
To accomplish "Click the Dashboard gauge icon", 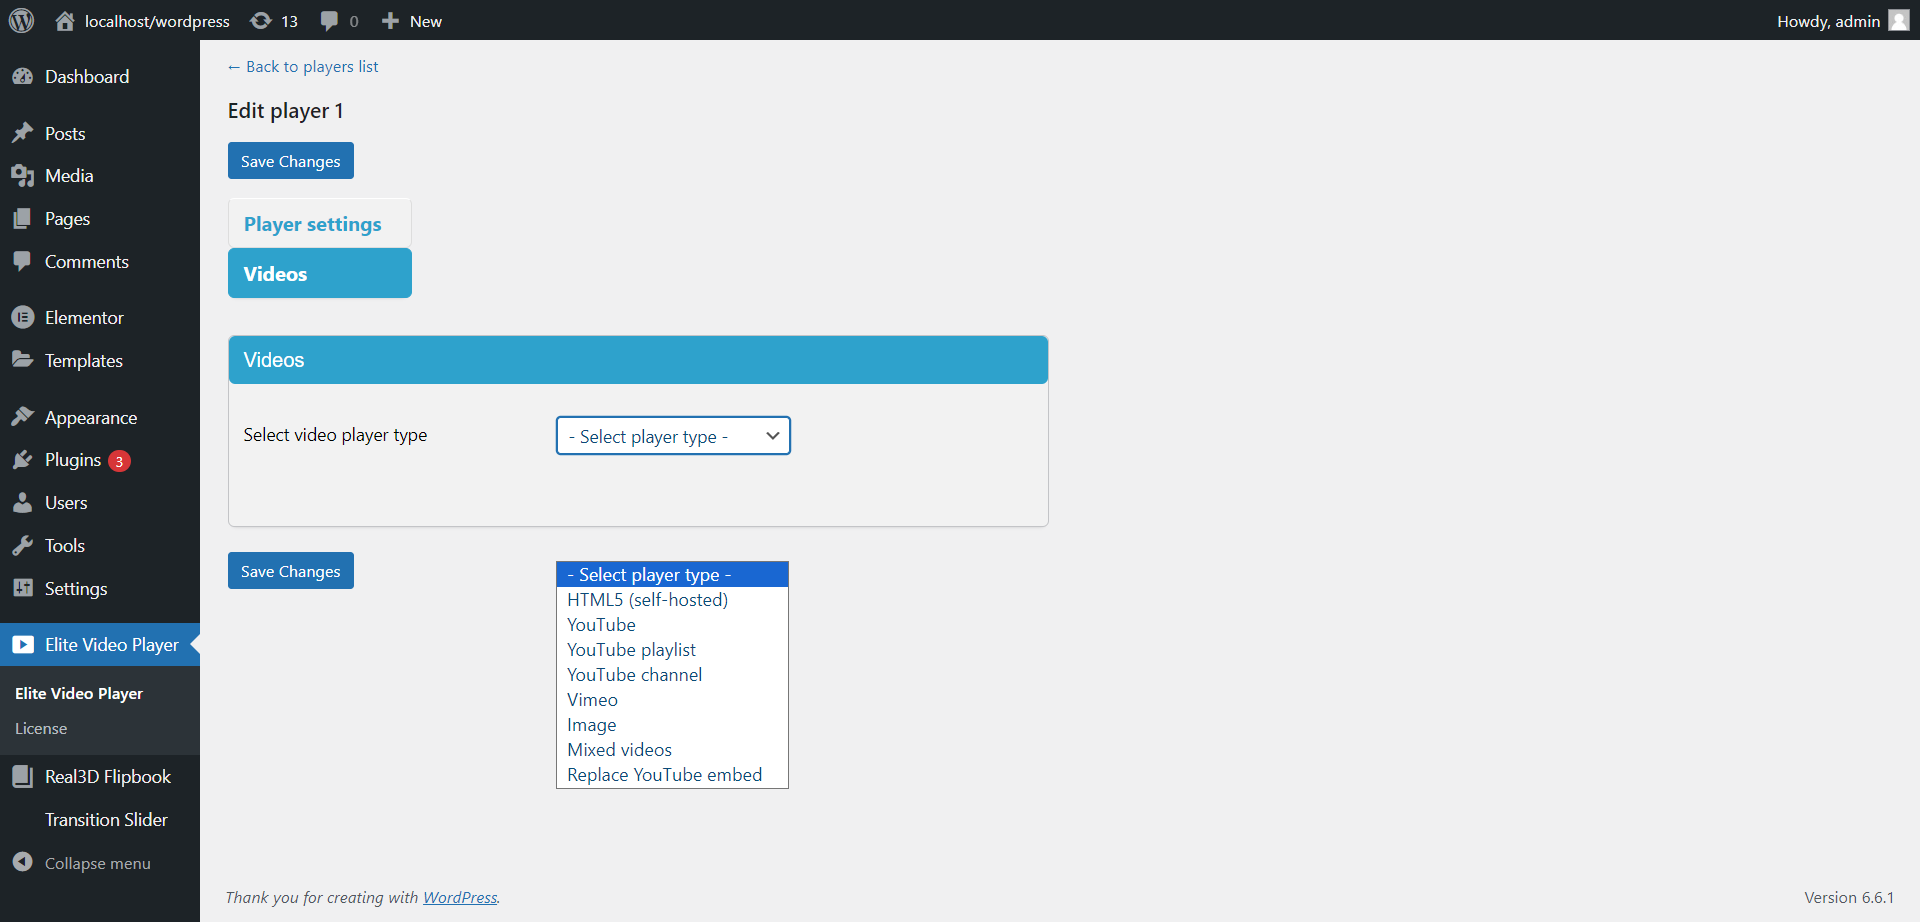I will tap(23, 77).
